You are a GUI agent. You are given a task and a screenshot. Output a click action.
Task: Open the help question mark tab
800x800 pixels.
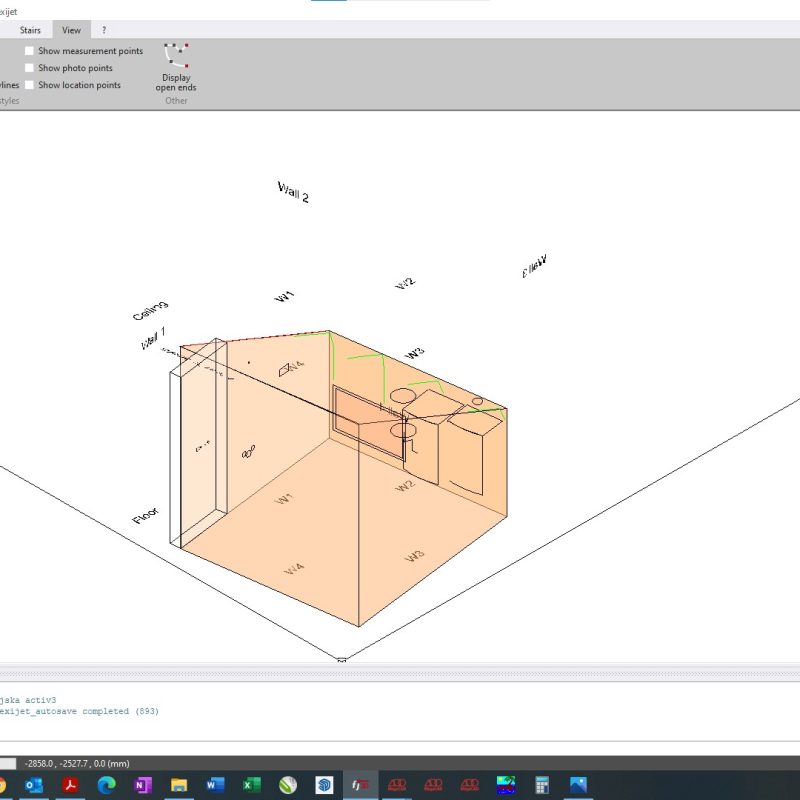(104, 30)
